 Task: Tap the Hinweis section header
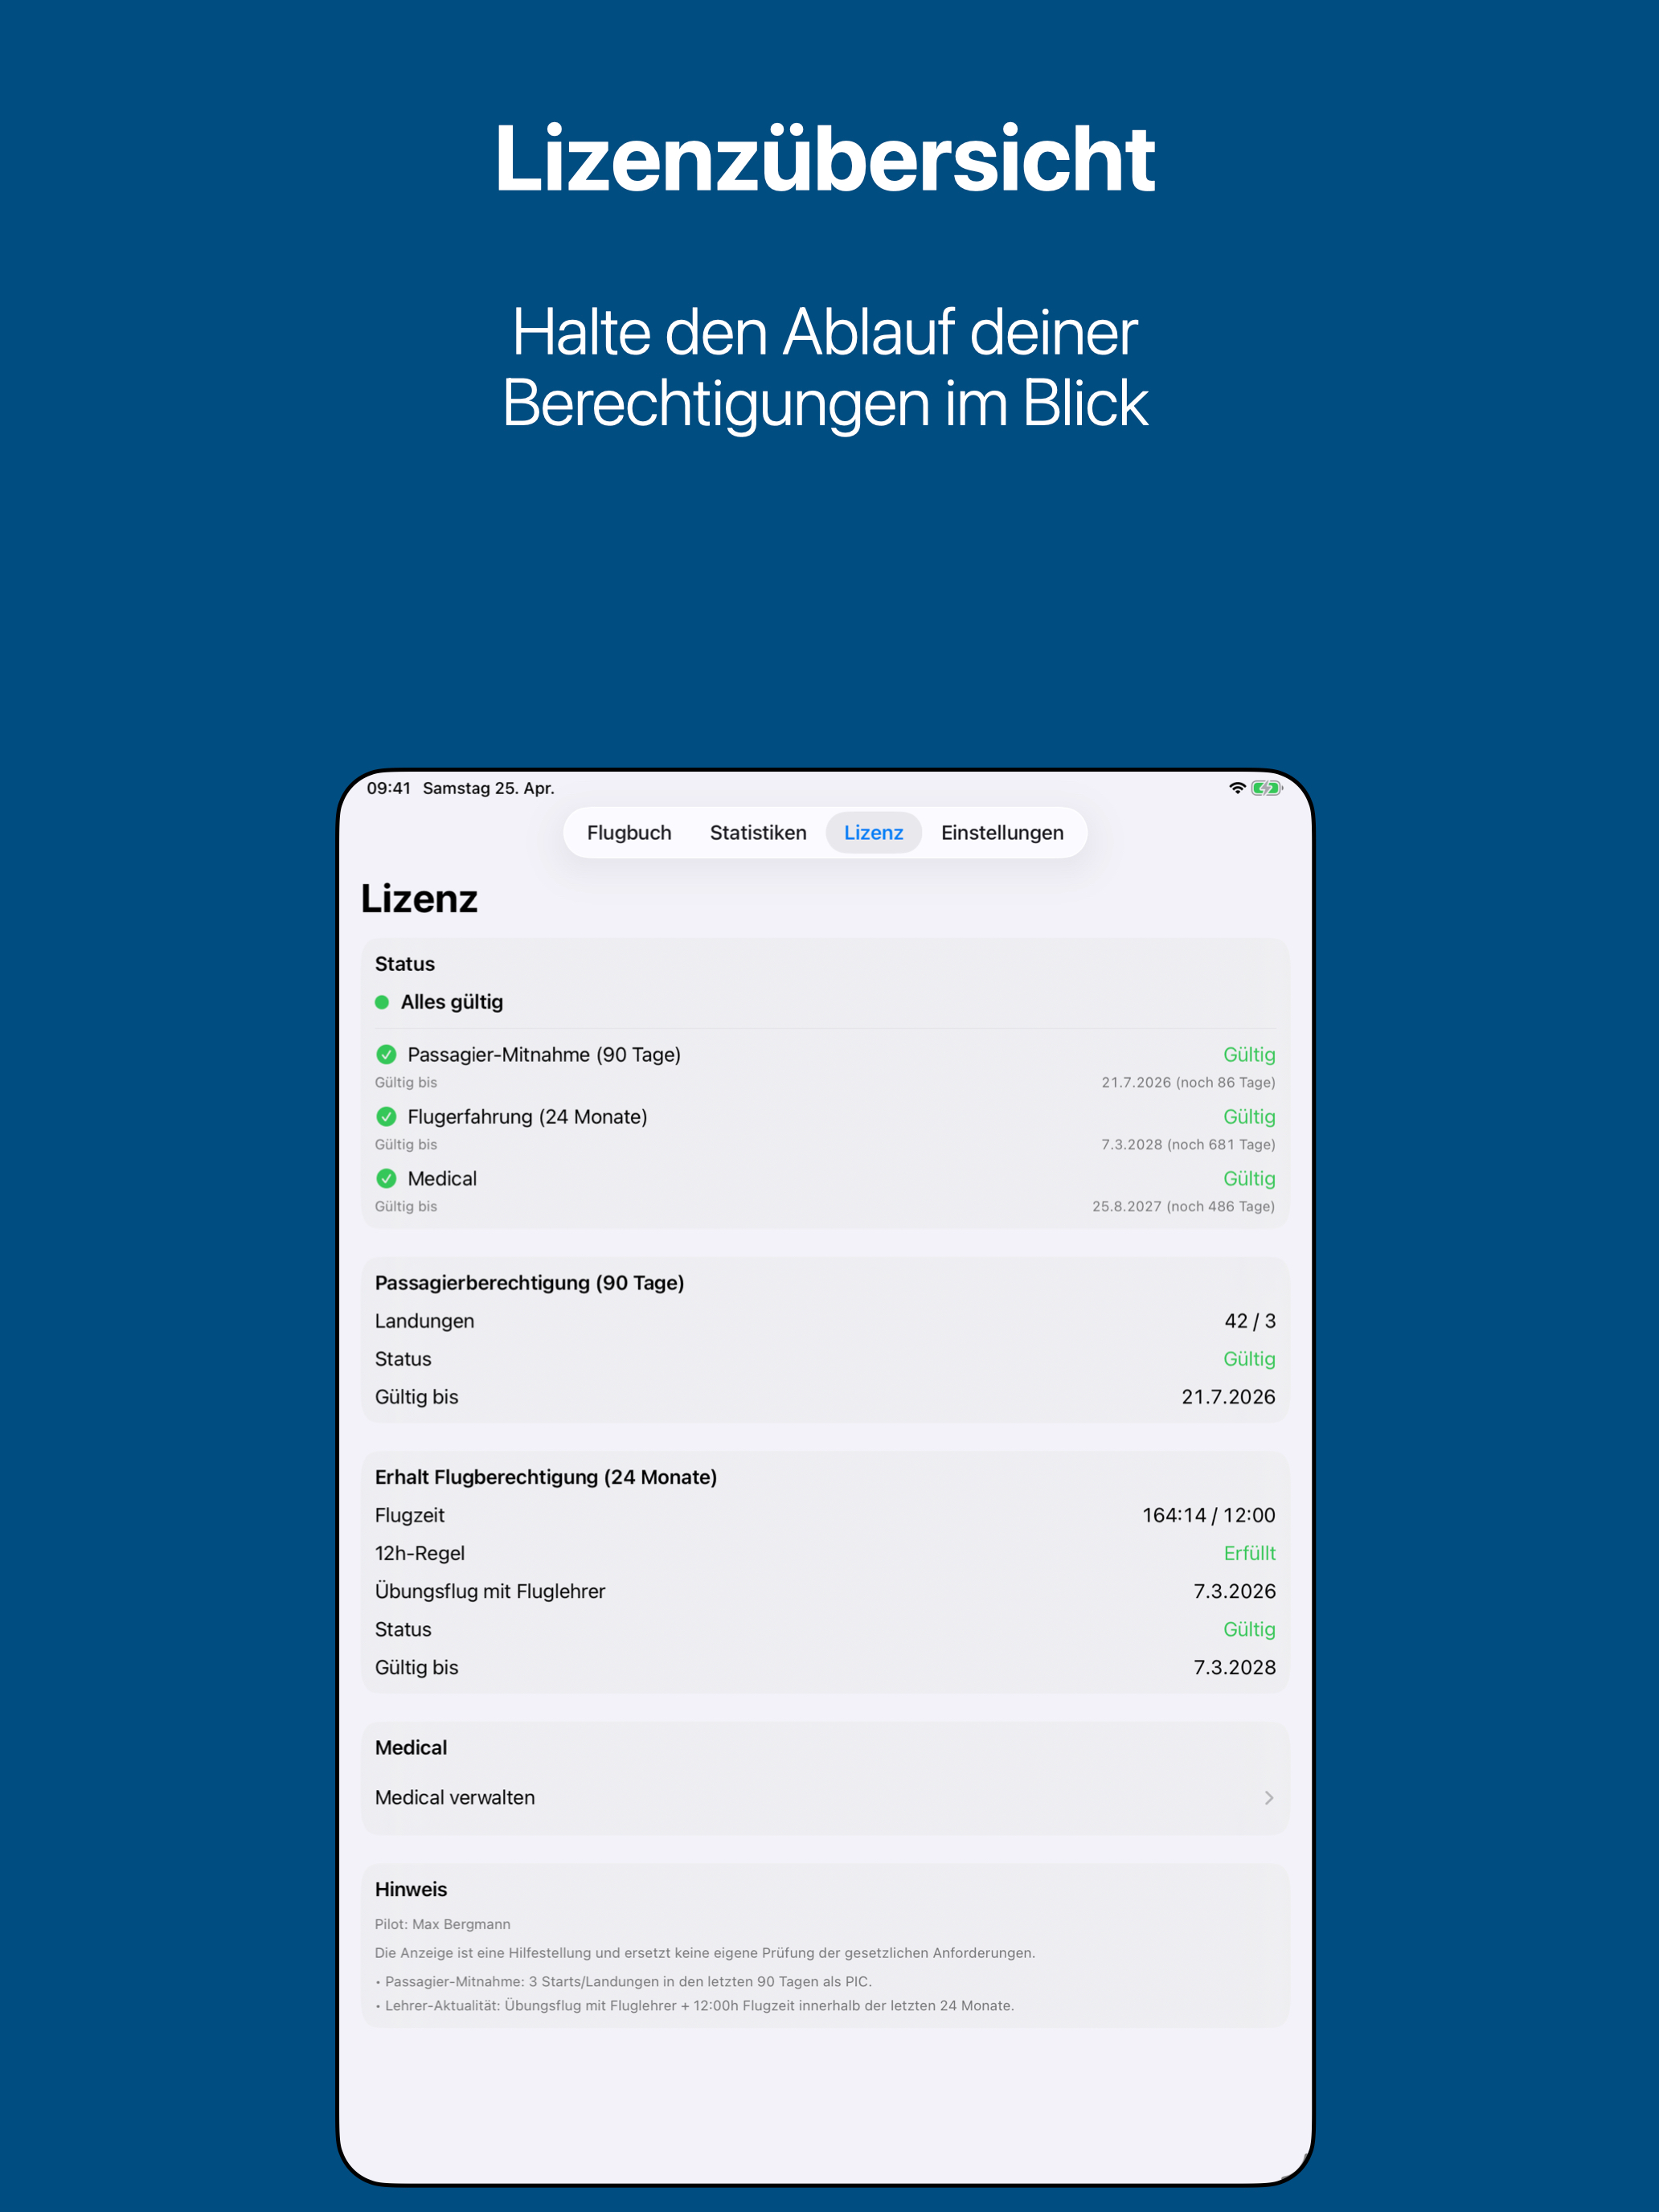(x=411, y=1888)
